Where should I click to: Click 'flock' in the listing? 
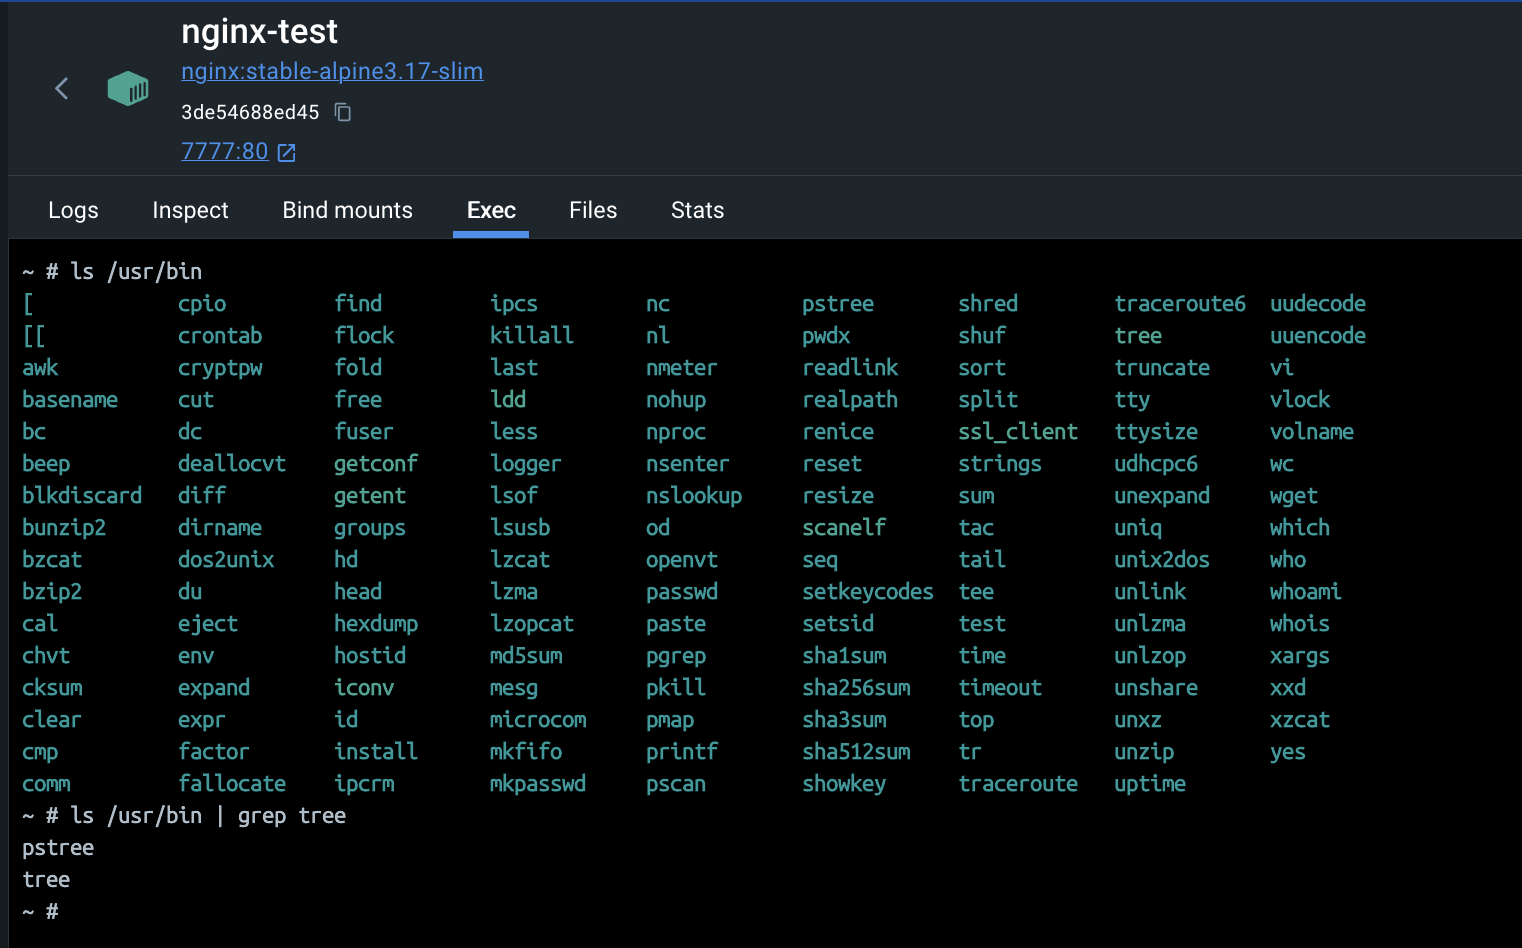coord(364,336)
